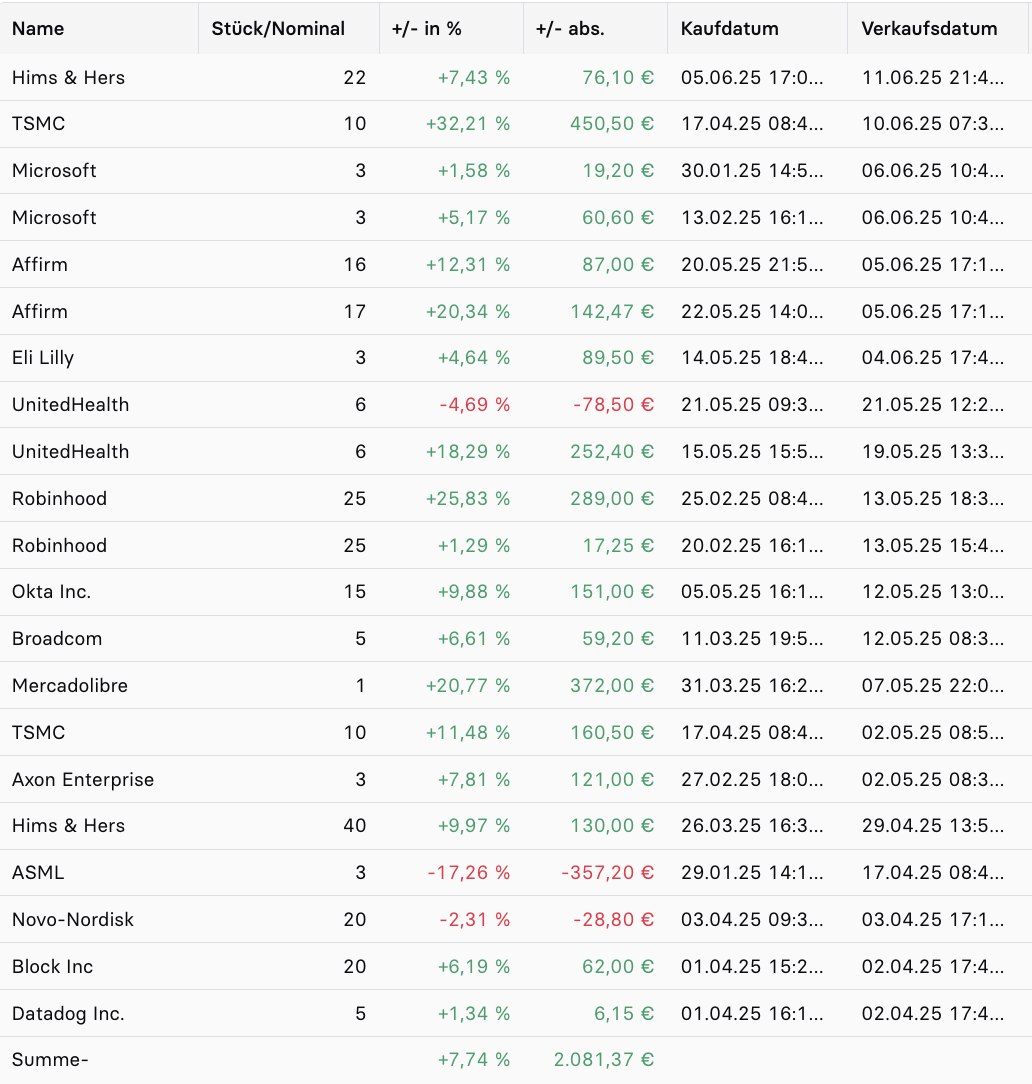1032x1084 pixels.
Task: Click the Block Inc entry
Action: (x=516, y=966)
